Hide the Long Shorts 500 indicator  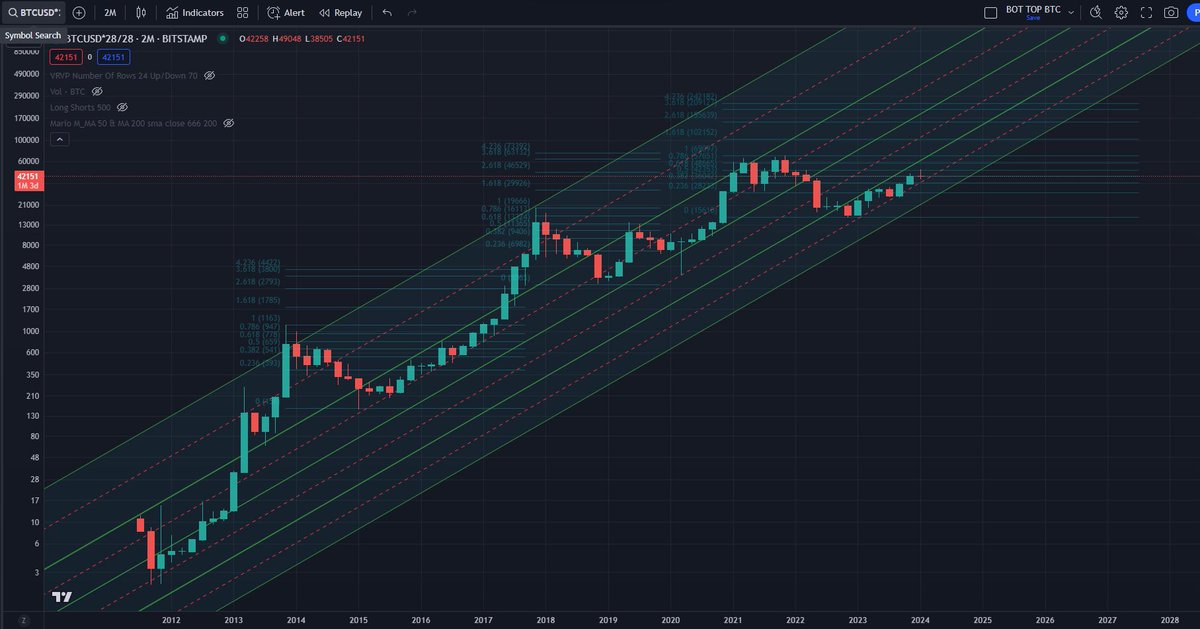coord(122,107)
